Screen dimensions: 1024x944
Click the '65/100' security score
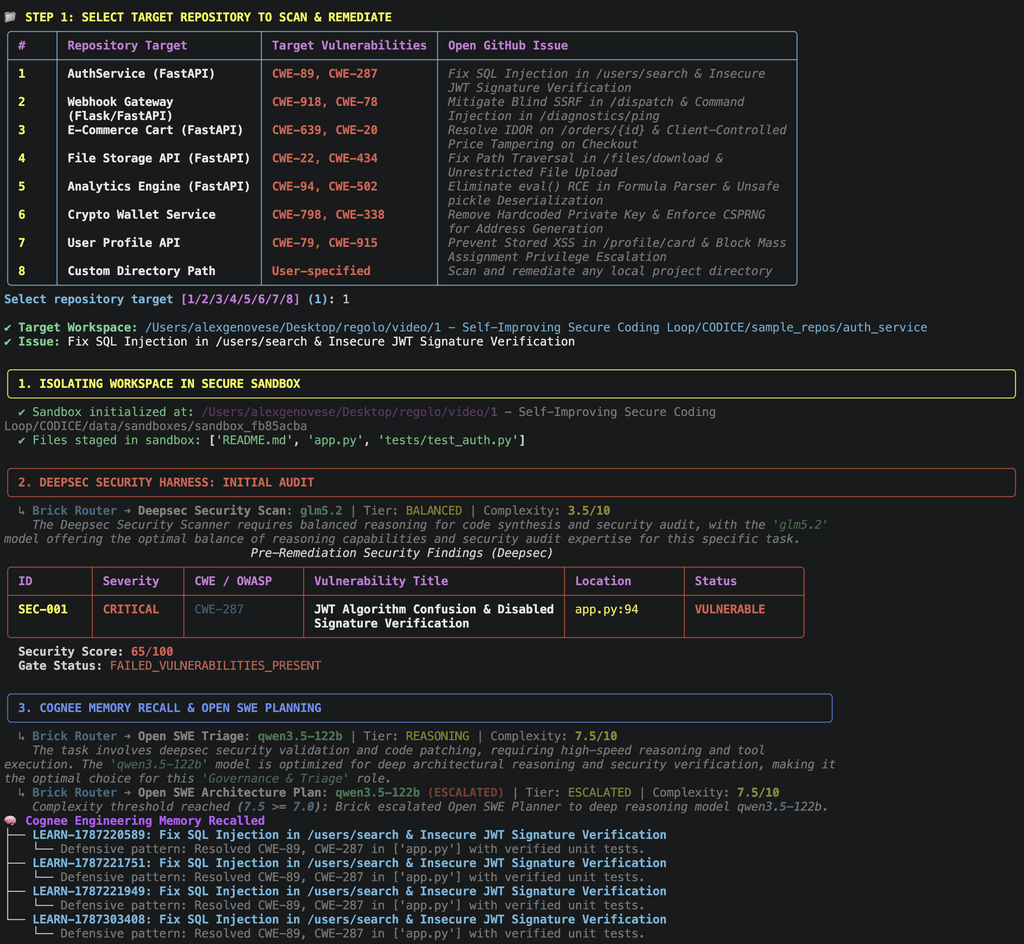tap(152, 652)
